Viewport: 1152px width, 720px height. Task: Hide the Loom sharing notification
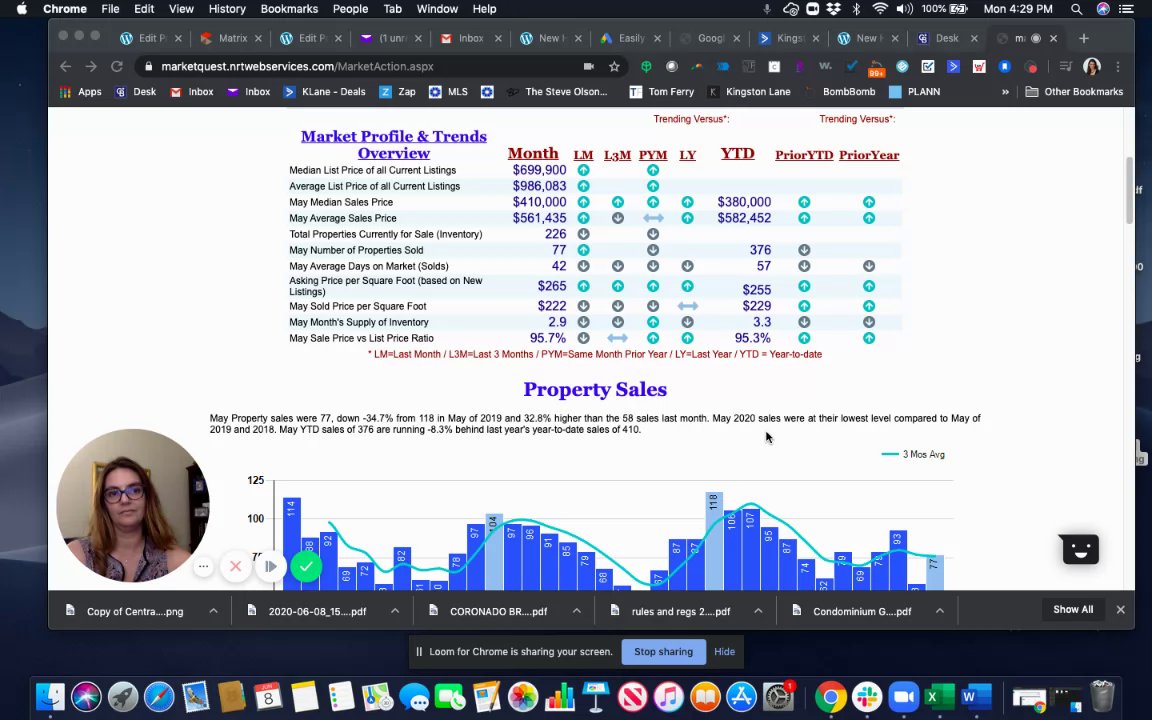724,652
